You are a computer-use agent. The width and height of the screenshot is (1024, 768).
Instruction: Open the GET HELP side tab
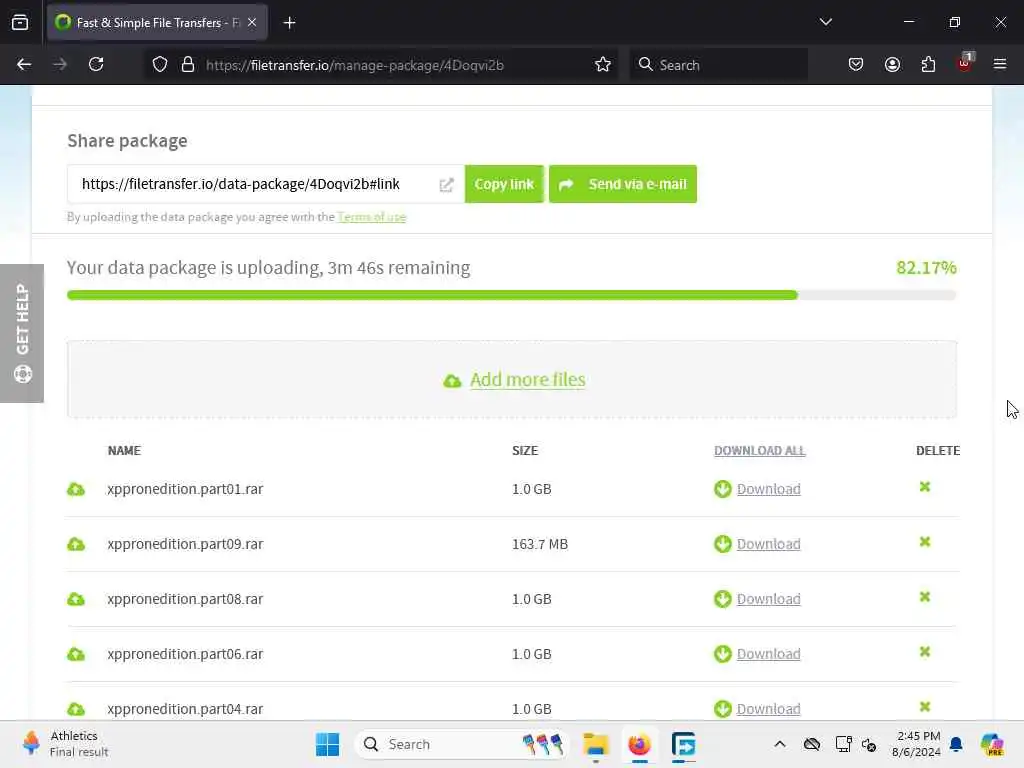pos(22,333)
